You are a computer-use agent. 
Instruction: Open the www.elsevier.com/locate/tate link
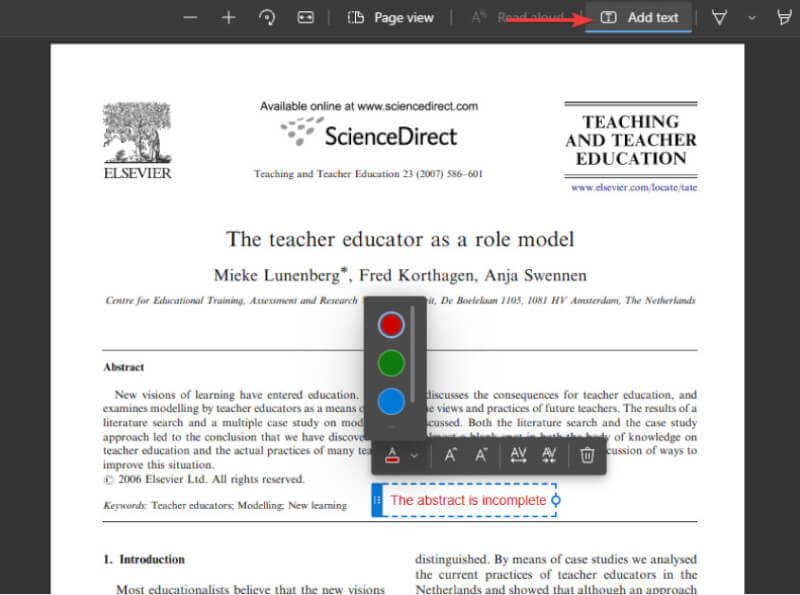click(x=634, y=187)
